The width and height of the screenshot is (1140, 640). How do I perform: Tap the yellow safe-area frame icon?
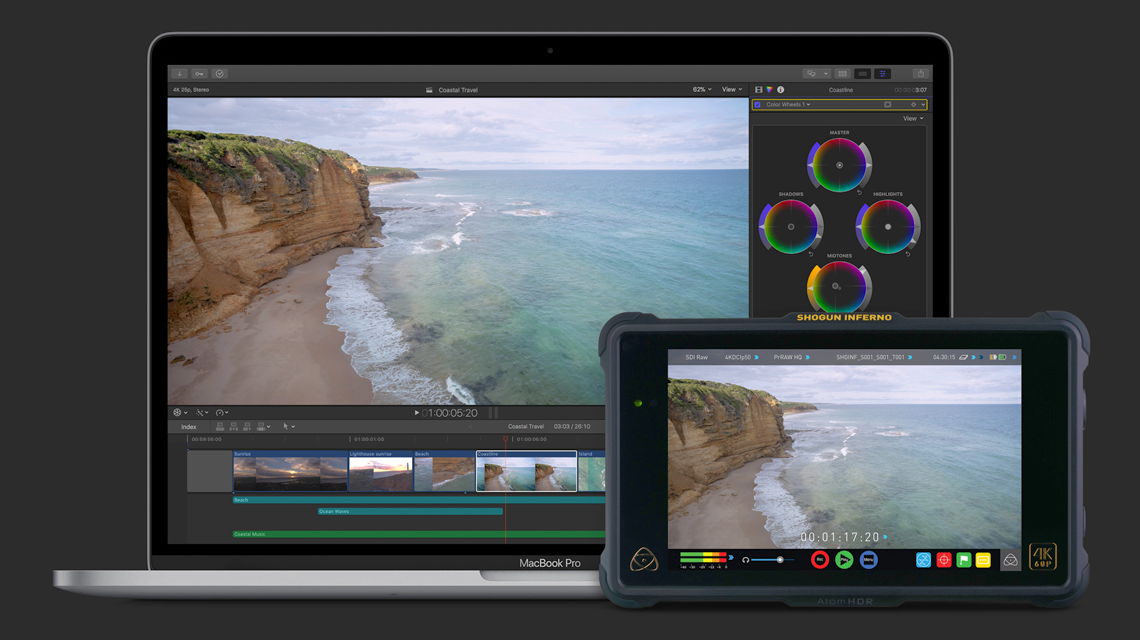pyautogui.click(x=983, y=560)
